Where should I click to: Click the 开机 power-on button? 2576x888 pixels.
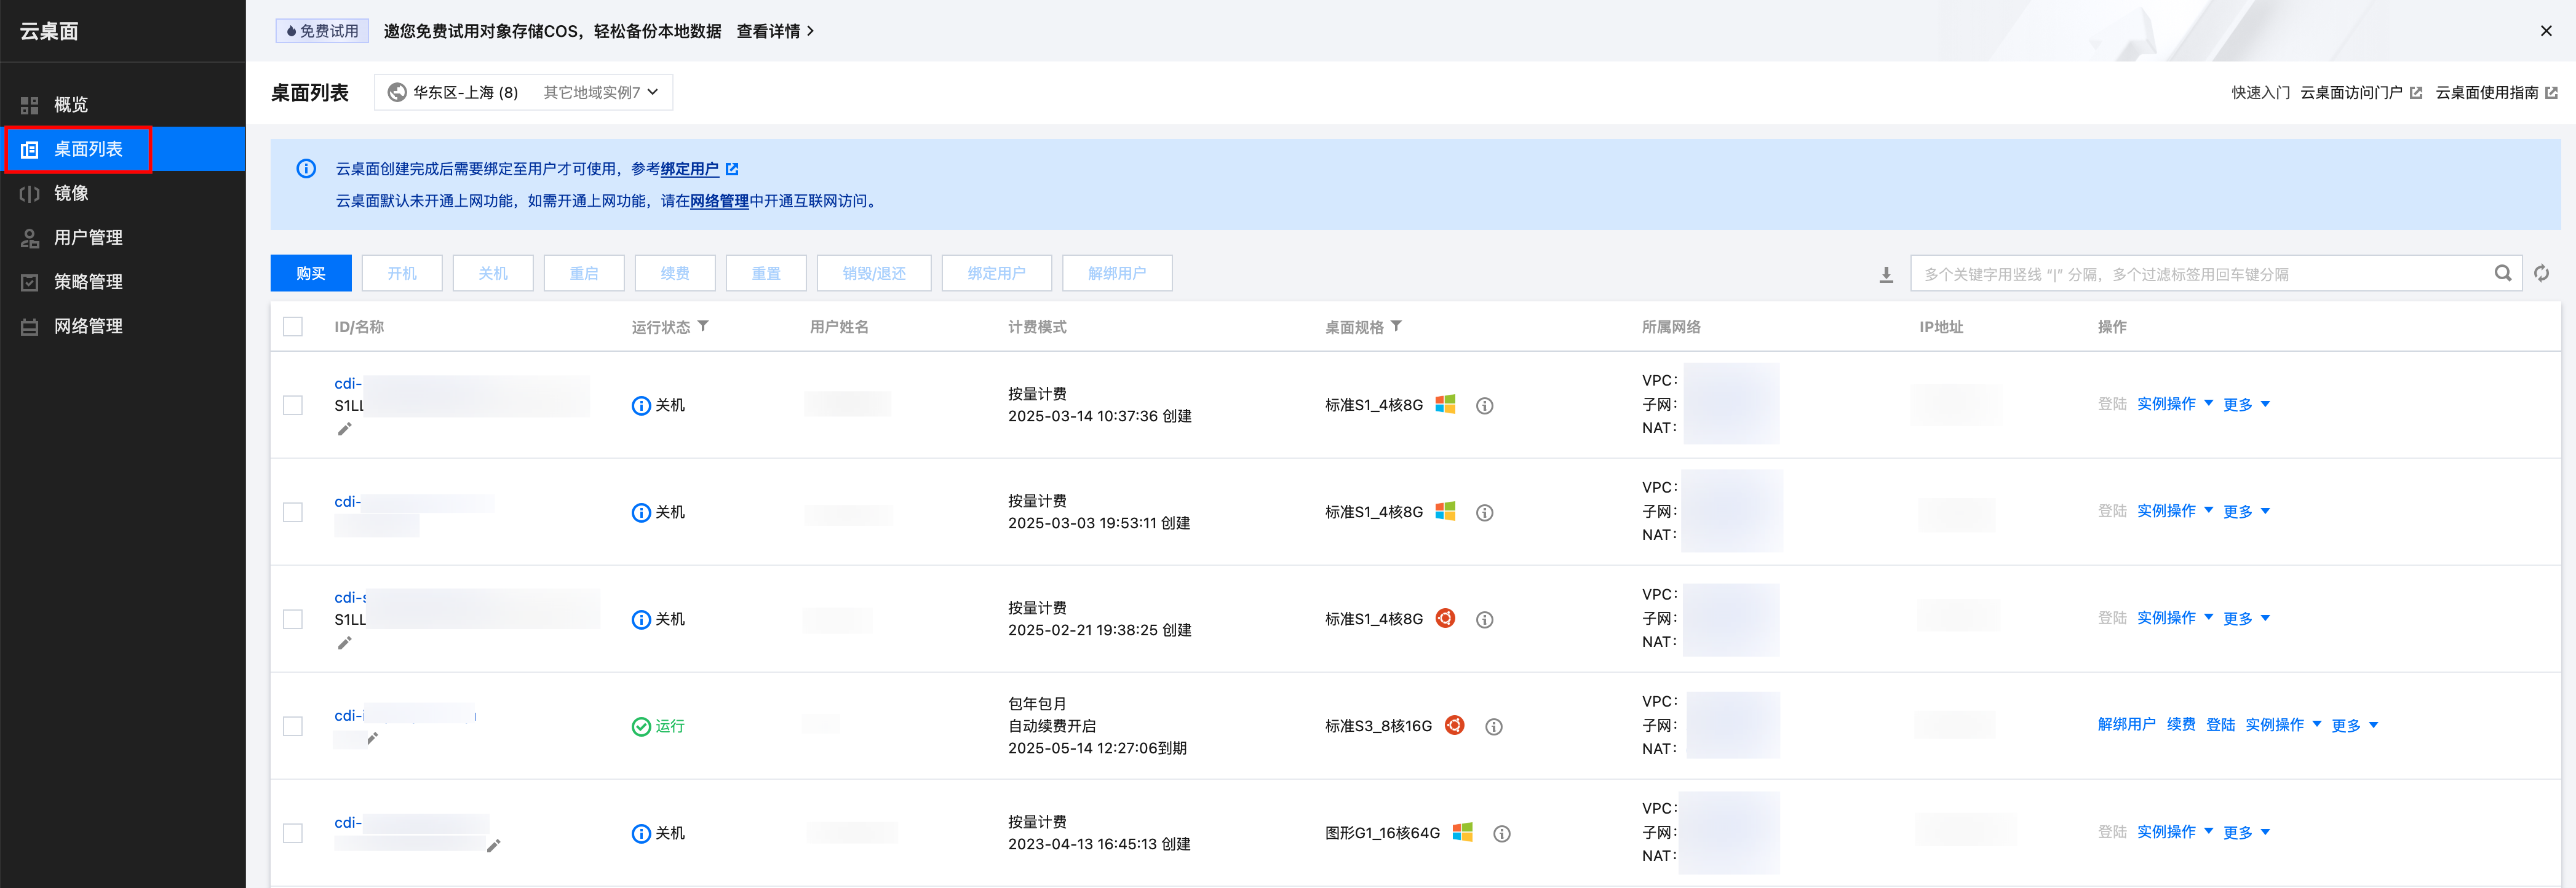pyautogui.click(x=402, y=273)
